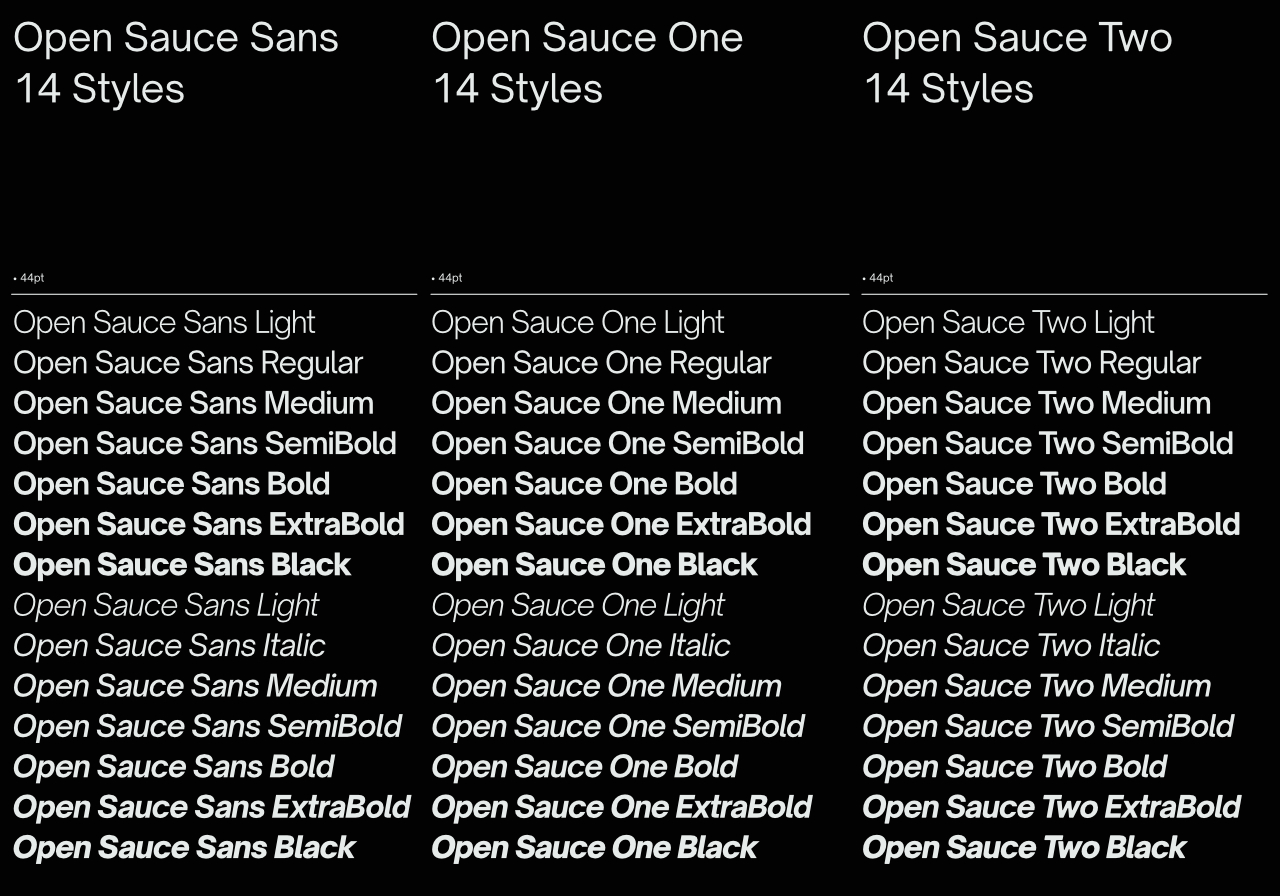Select the Open Sauce Two Italic sample
Image resolution: width=1280 pixels, height=896 pixels.
(x=1011, y=646)
